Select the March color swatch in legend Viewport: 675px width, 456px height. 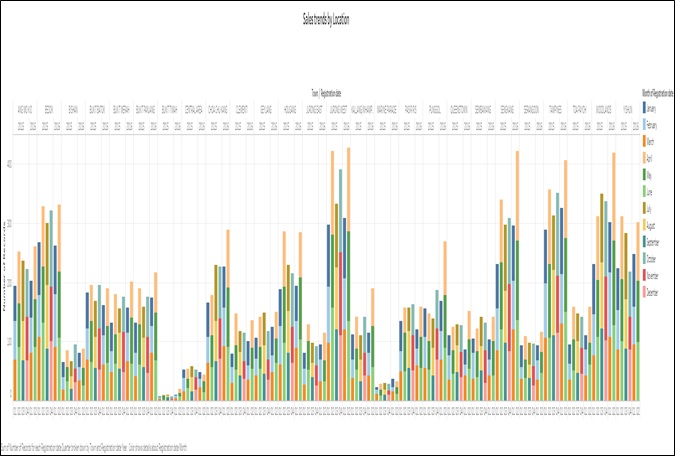(x=644, y=141)
